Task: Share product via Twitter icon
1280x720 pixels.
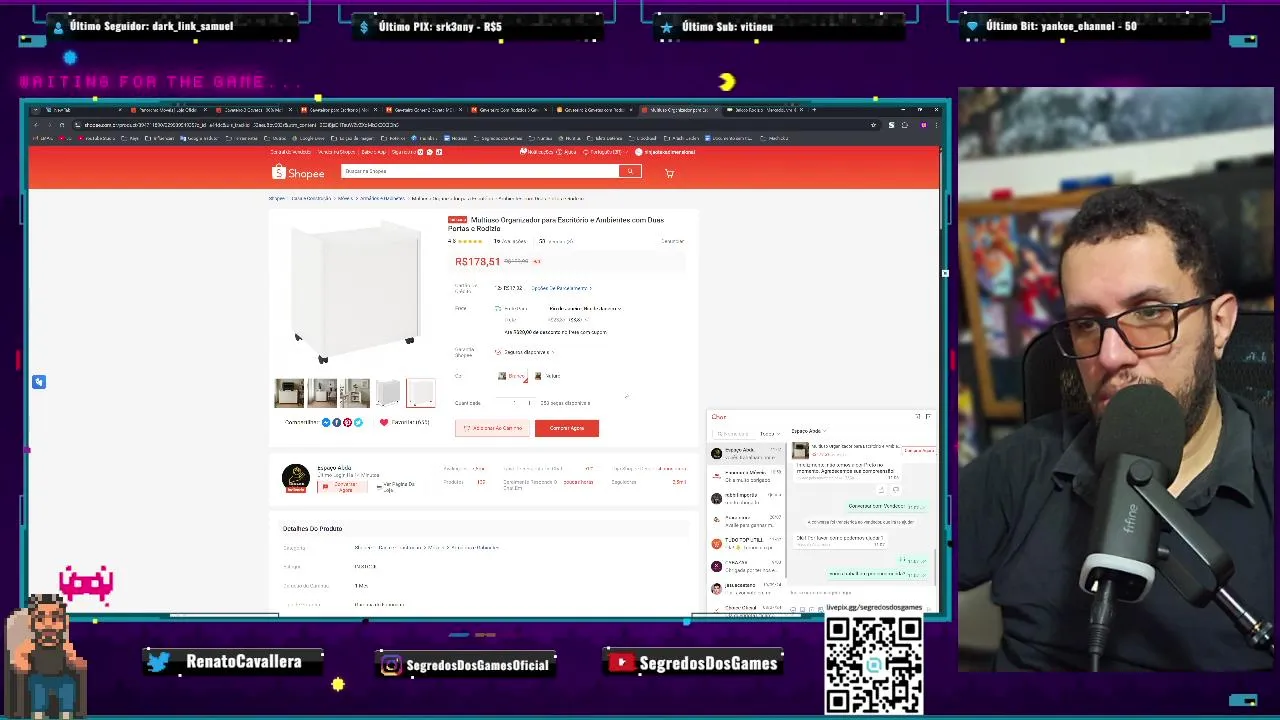Action: pyautogui.click(x=358, y=422)
